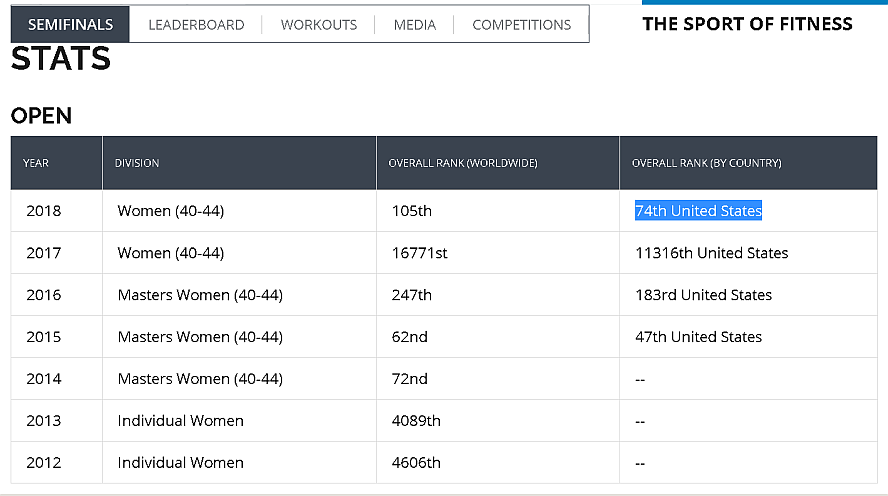Click the worldwide rank '16771st'

(419, 253)
